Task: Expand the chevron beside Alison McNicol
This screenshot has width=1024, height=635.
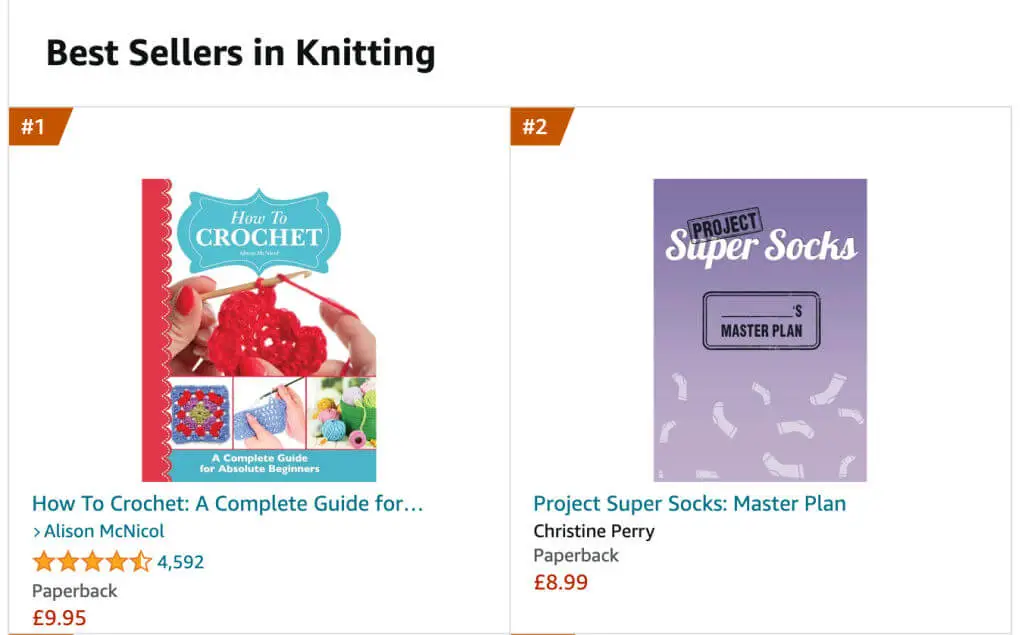Action: coord(37,532)
